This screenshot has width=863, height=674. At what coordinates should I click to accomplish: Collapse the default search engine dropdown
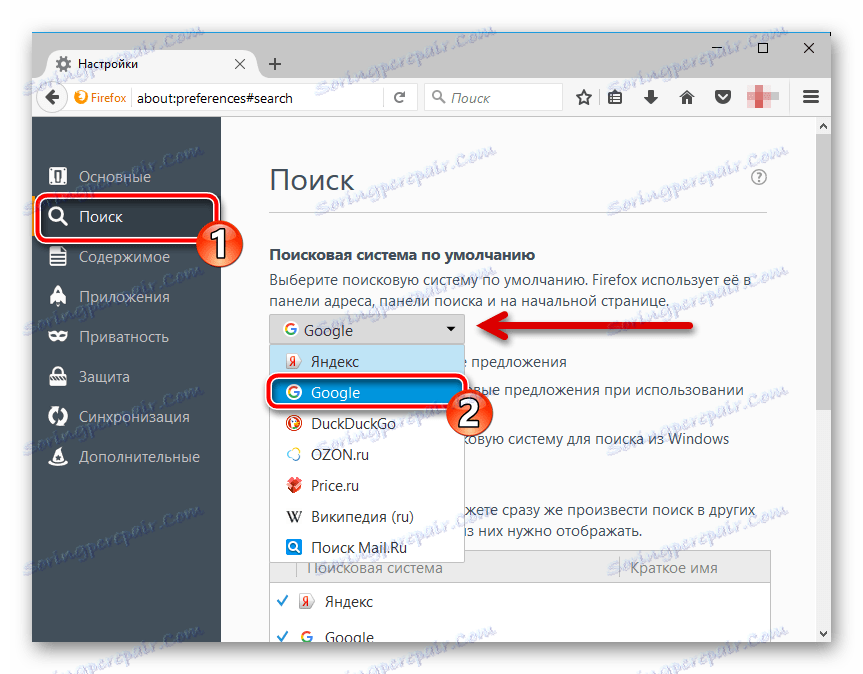(367, 330)
